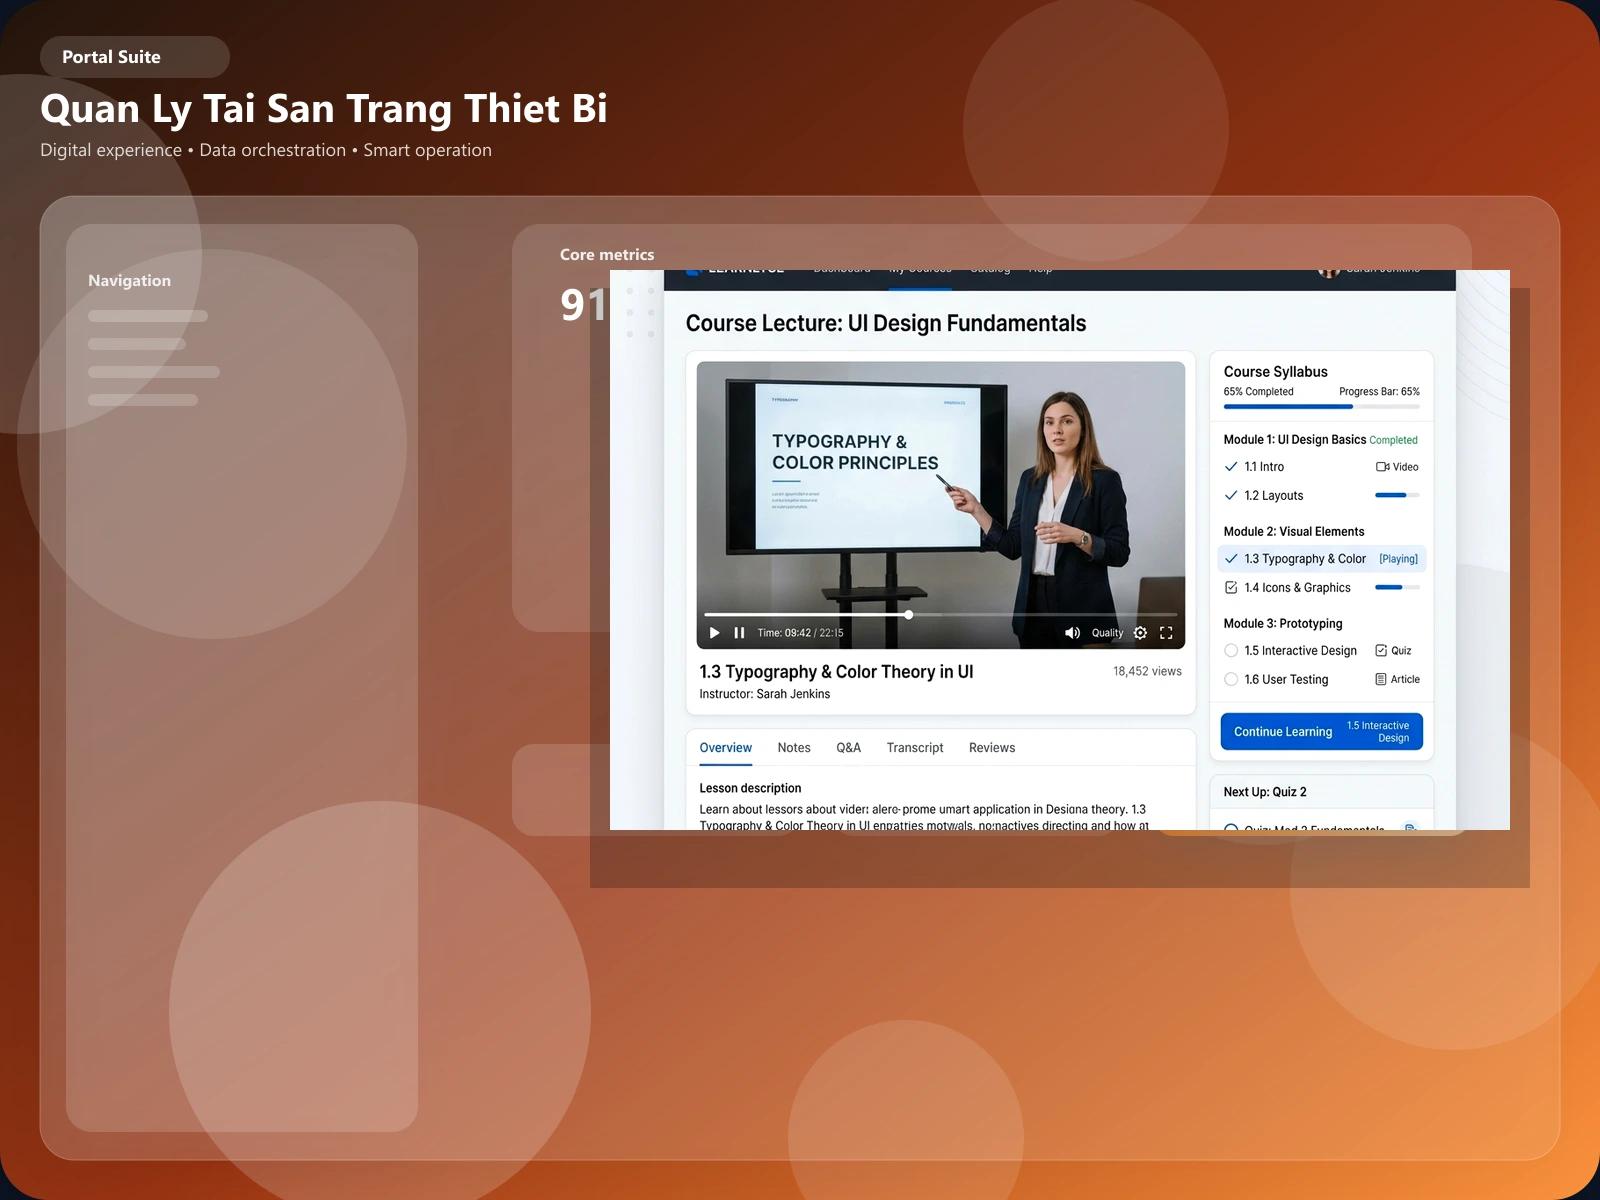This screenshot has height=1200, width=1600.
Task: Open the 1.1 Intro lesson label
Action: [1264, 467]
